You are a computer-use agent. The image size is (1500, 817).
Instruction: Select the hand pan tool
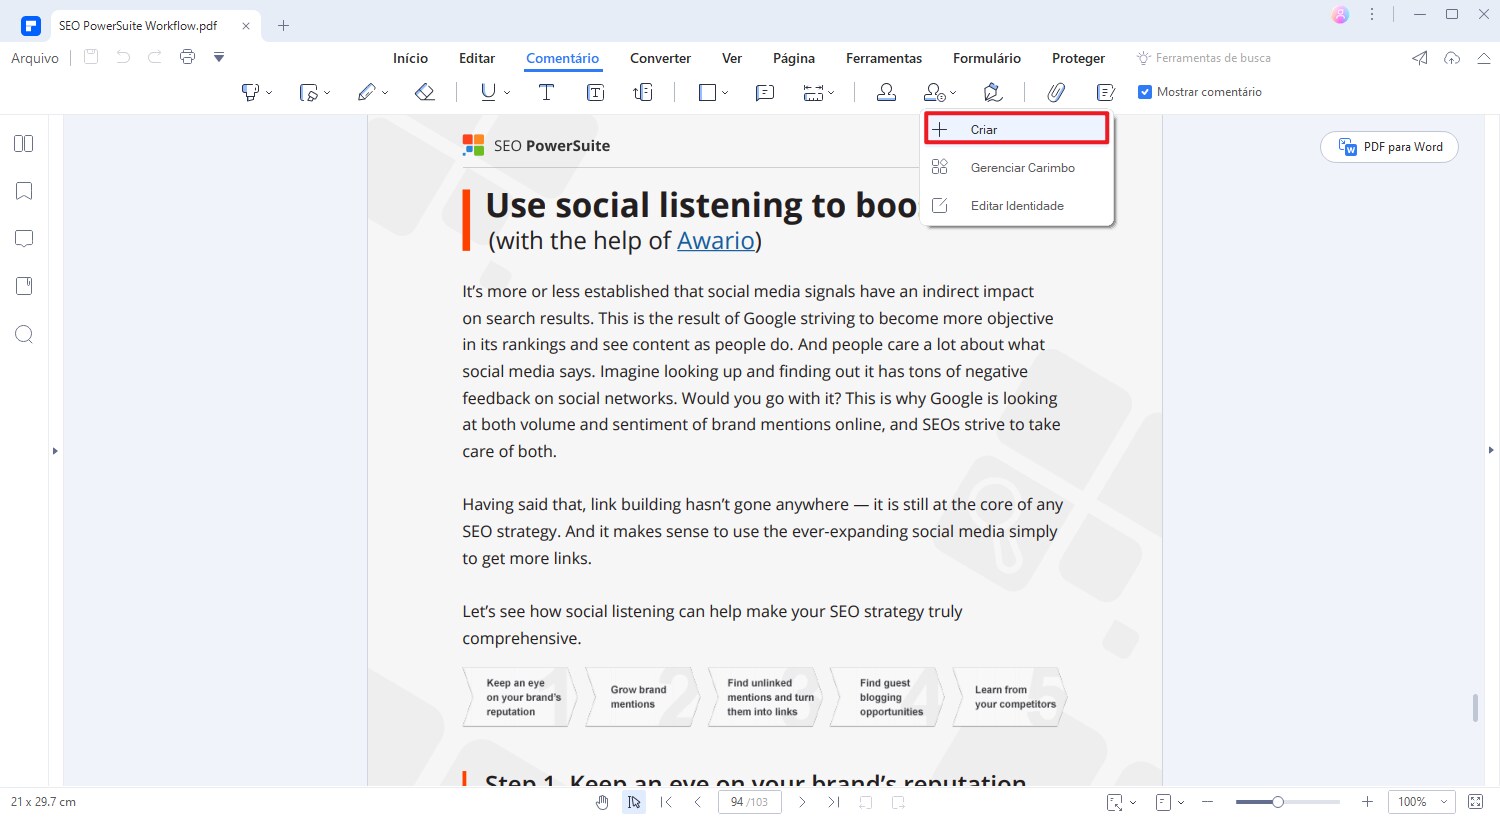(602, 802)
